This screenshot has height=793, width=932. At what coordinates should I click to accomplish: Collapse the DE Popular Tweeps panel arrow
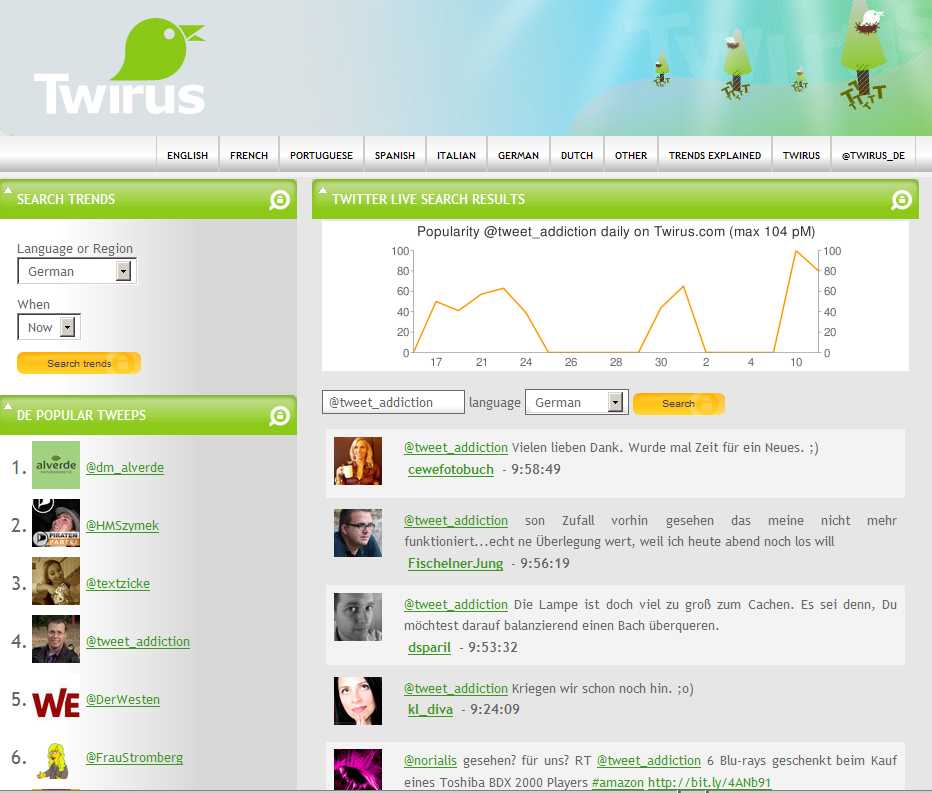click(x=8, y=406)
